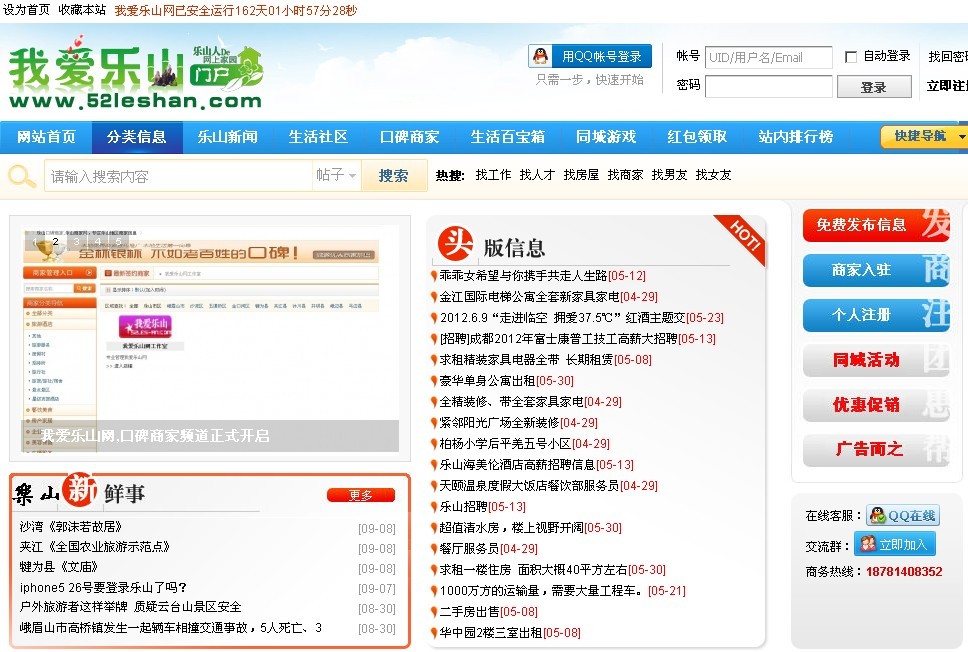
Task: Click hot search link 找工作
Action: (493, 175)
